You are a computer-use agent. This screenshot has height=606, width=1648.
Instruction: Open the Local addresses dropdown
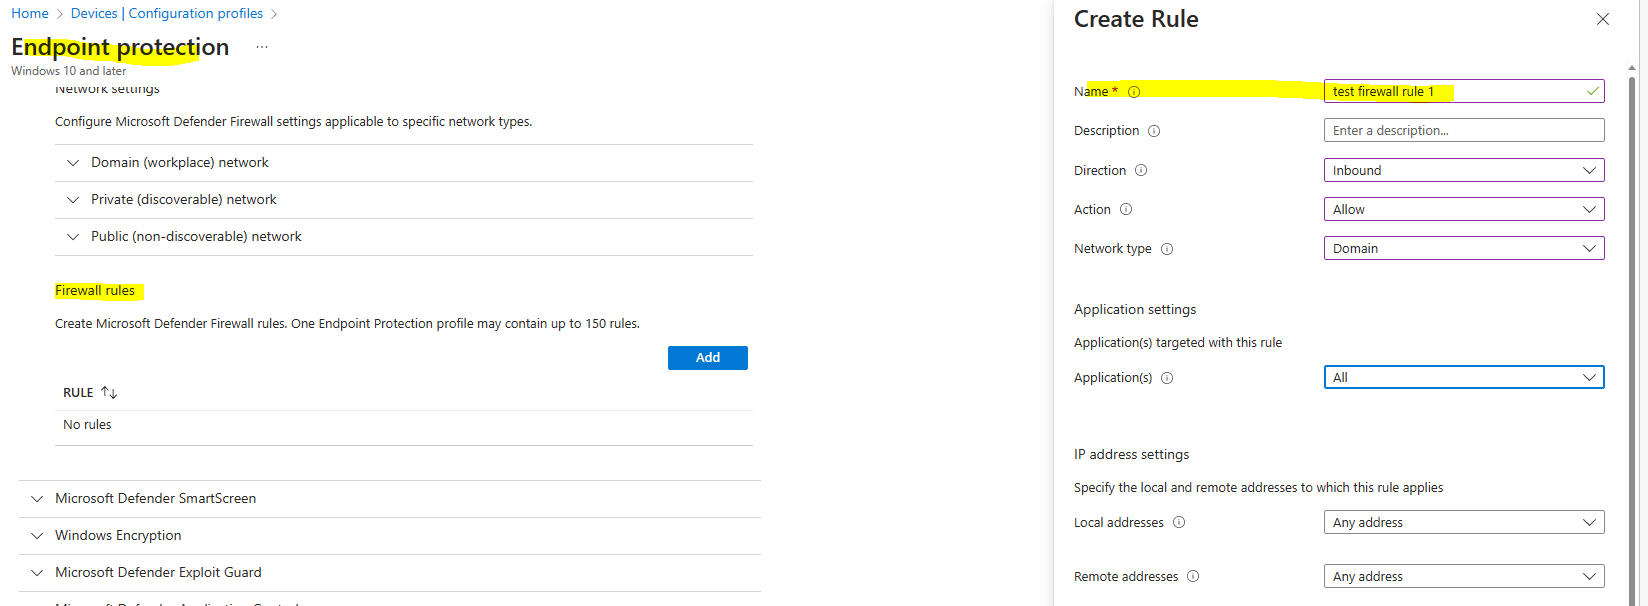(1464, 522)
